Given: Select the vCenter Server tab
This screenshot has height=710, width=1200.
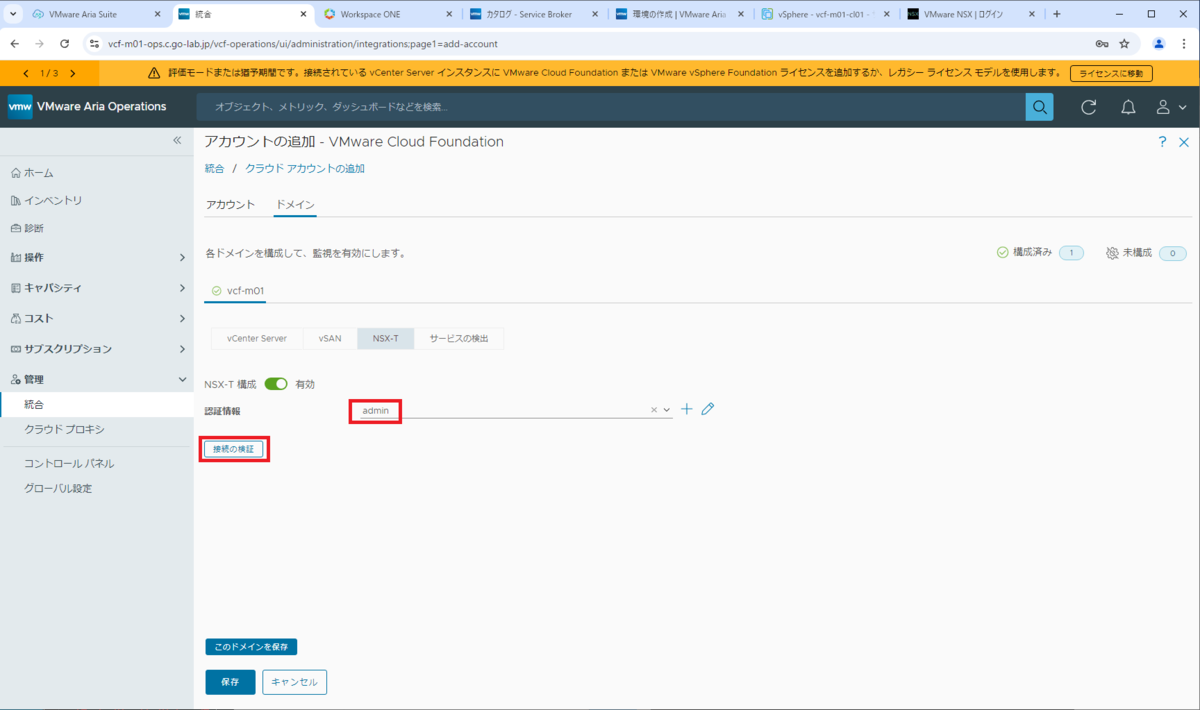Looking at the screenshot, I should click(x=257, y=338).
